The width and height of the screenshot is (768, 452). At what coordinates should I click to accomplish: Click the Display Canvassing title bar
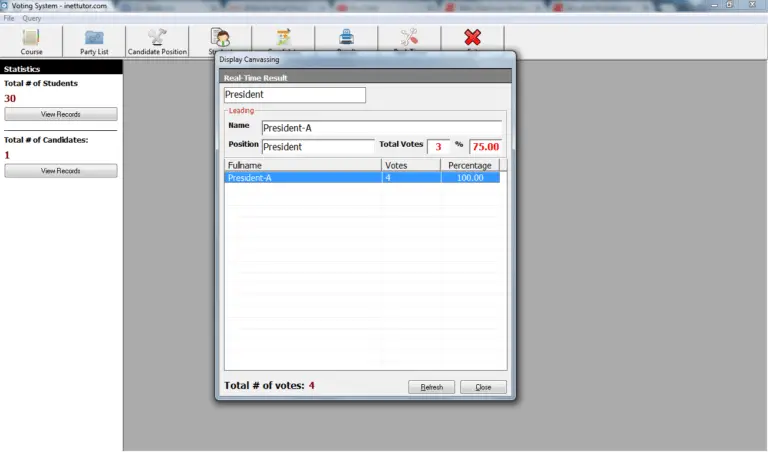tap(365, 59)
